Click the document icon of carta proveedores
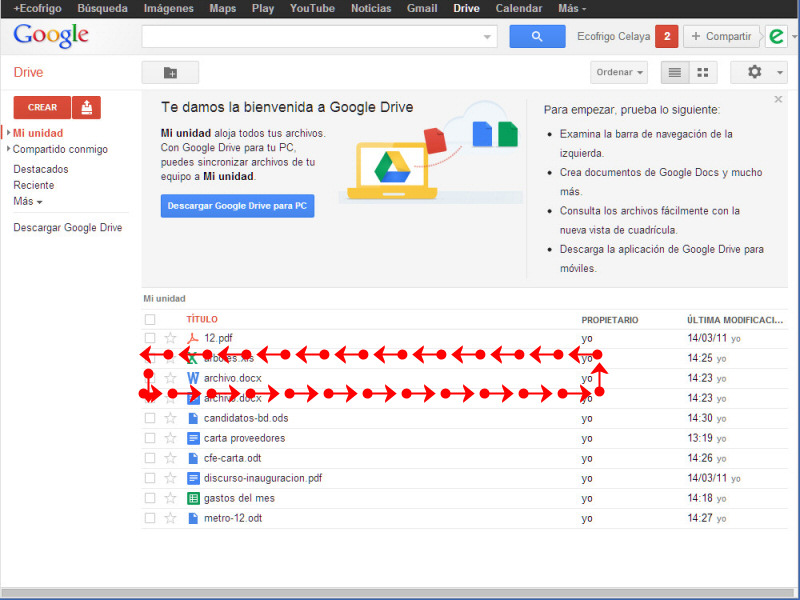800x600 pixels. (x=193, y=438)
